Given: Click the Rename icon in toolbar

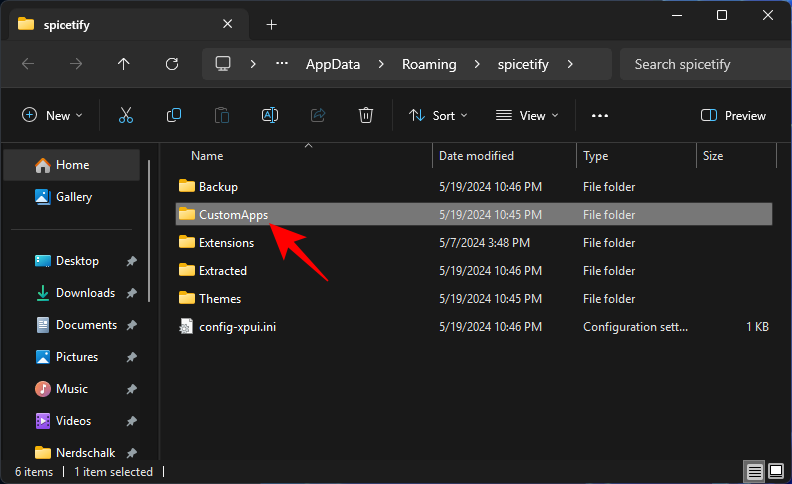Looking at the screenshot, I should (270, 116).
